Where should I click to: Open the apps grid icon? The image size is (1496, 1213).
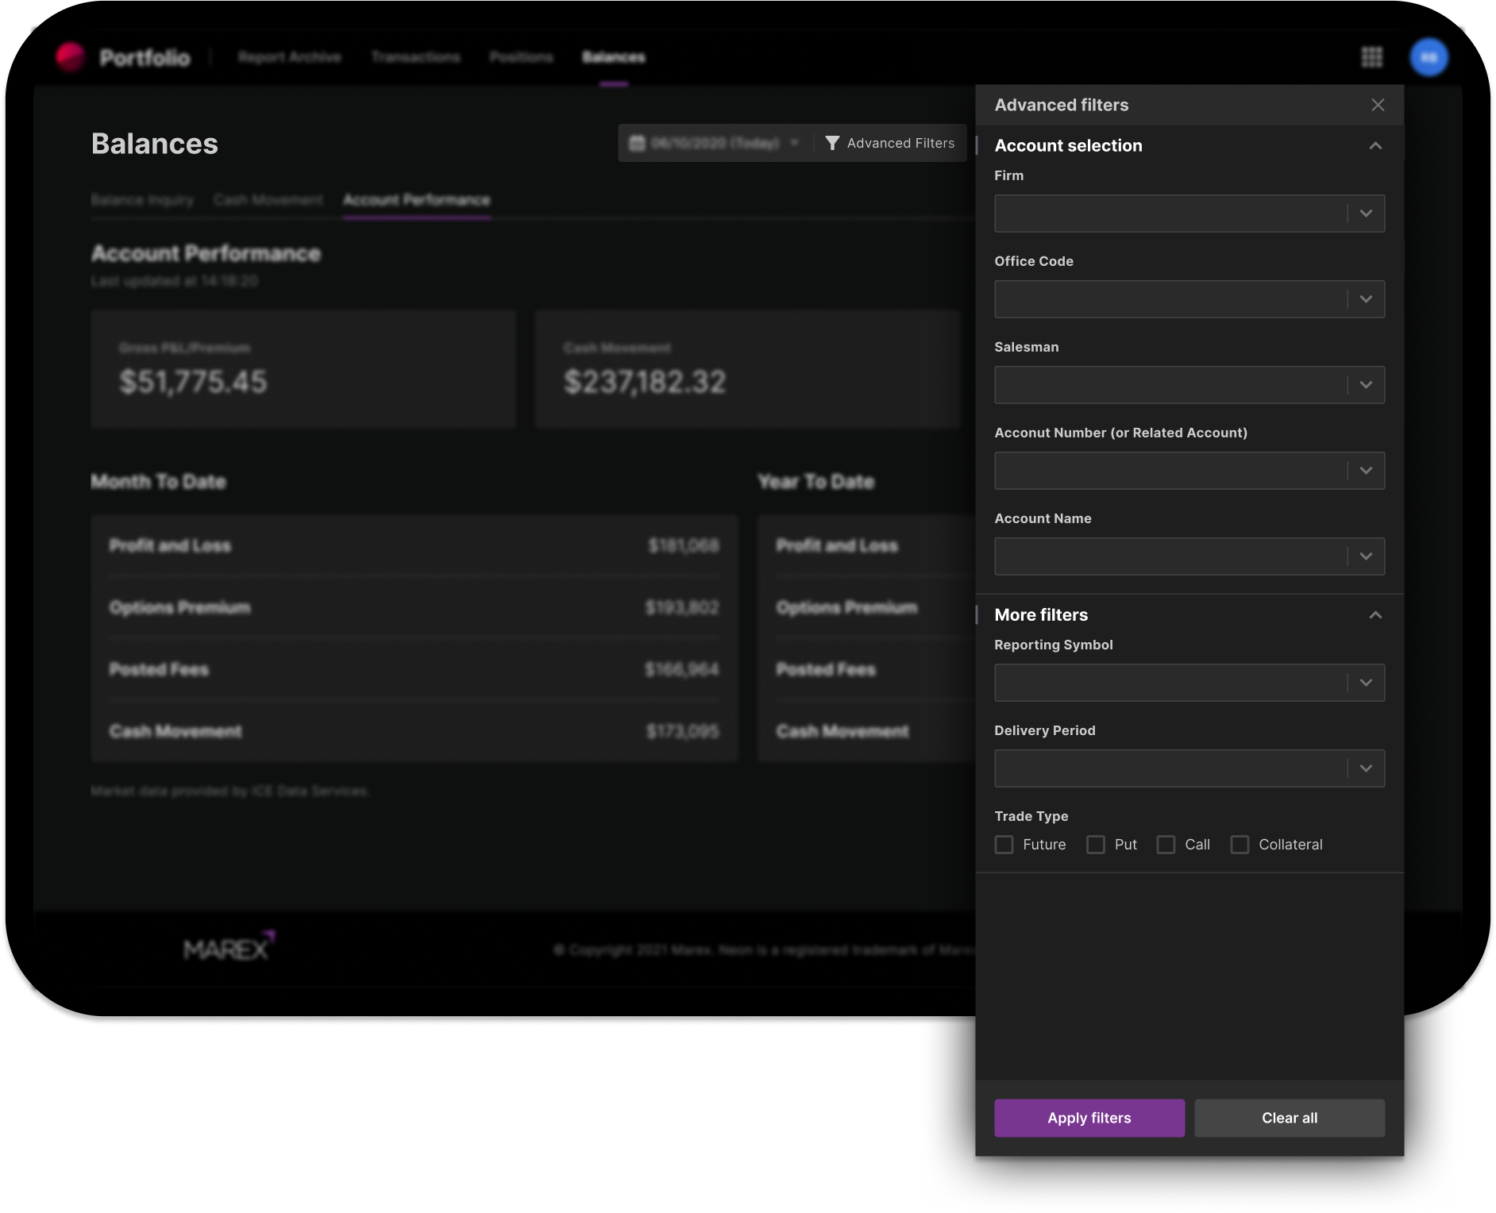point(1371,57)
